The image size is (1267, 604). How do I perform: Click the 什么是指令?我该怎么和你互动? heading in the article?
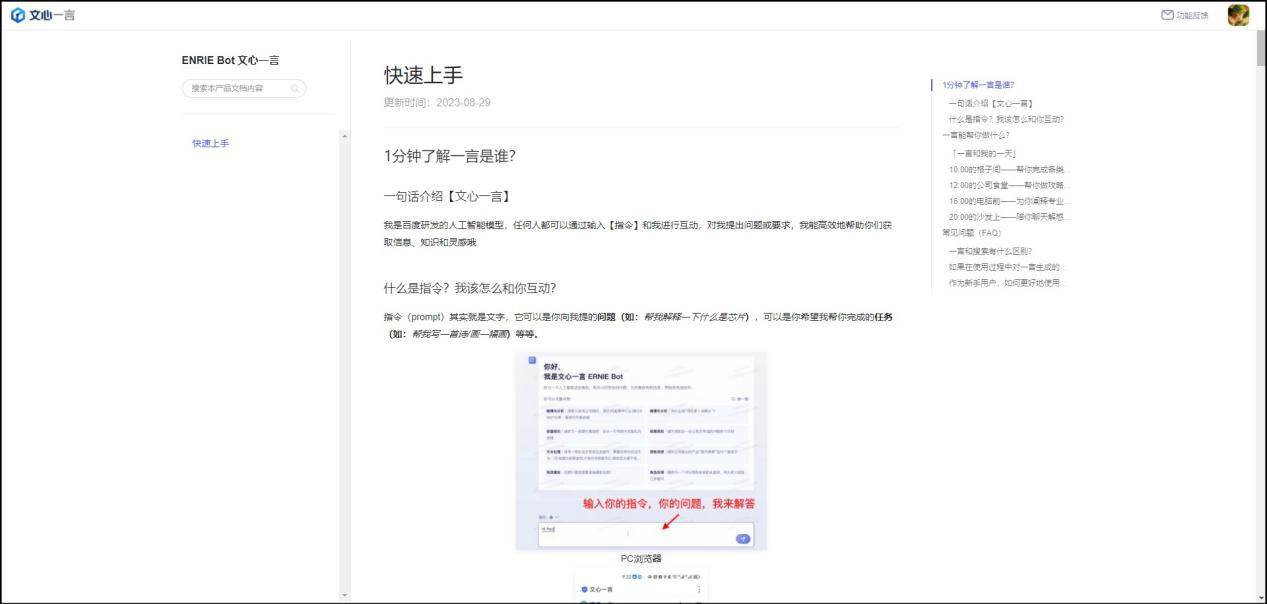point(470,288)
